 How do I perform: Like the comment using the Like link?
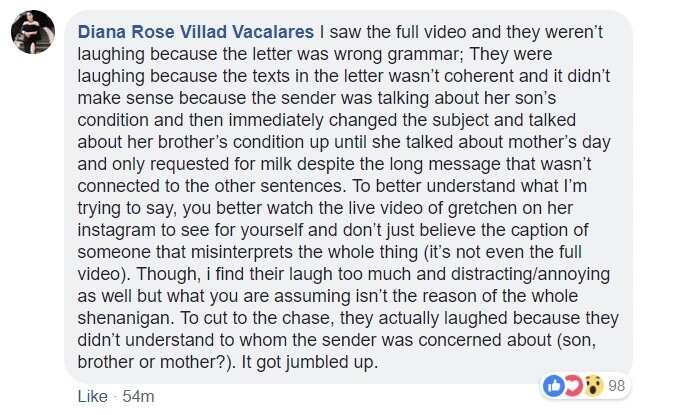point(93,396)
